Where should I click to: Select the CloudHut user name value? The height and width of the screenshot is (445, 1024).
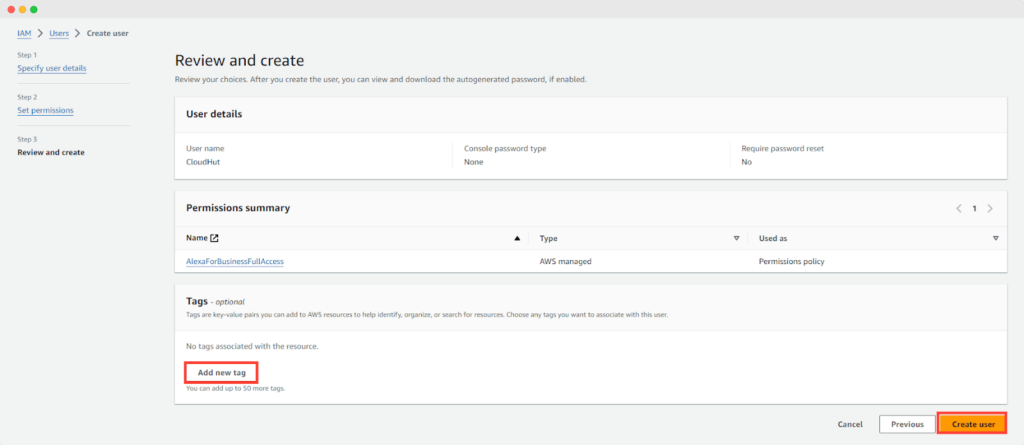click(203, 162)
